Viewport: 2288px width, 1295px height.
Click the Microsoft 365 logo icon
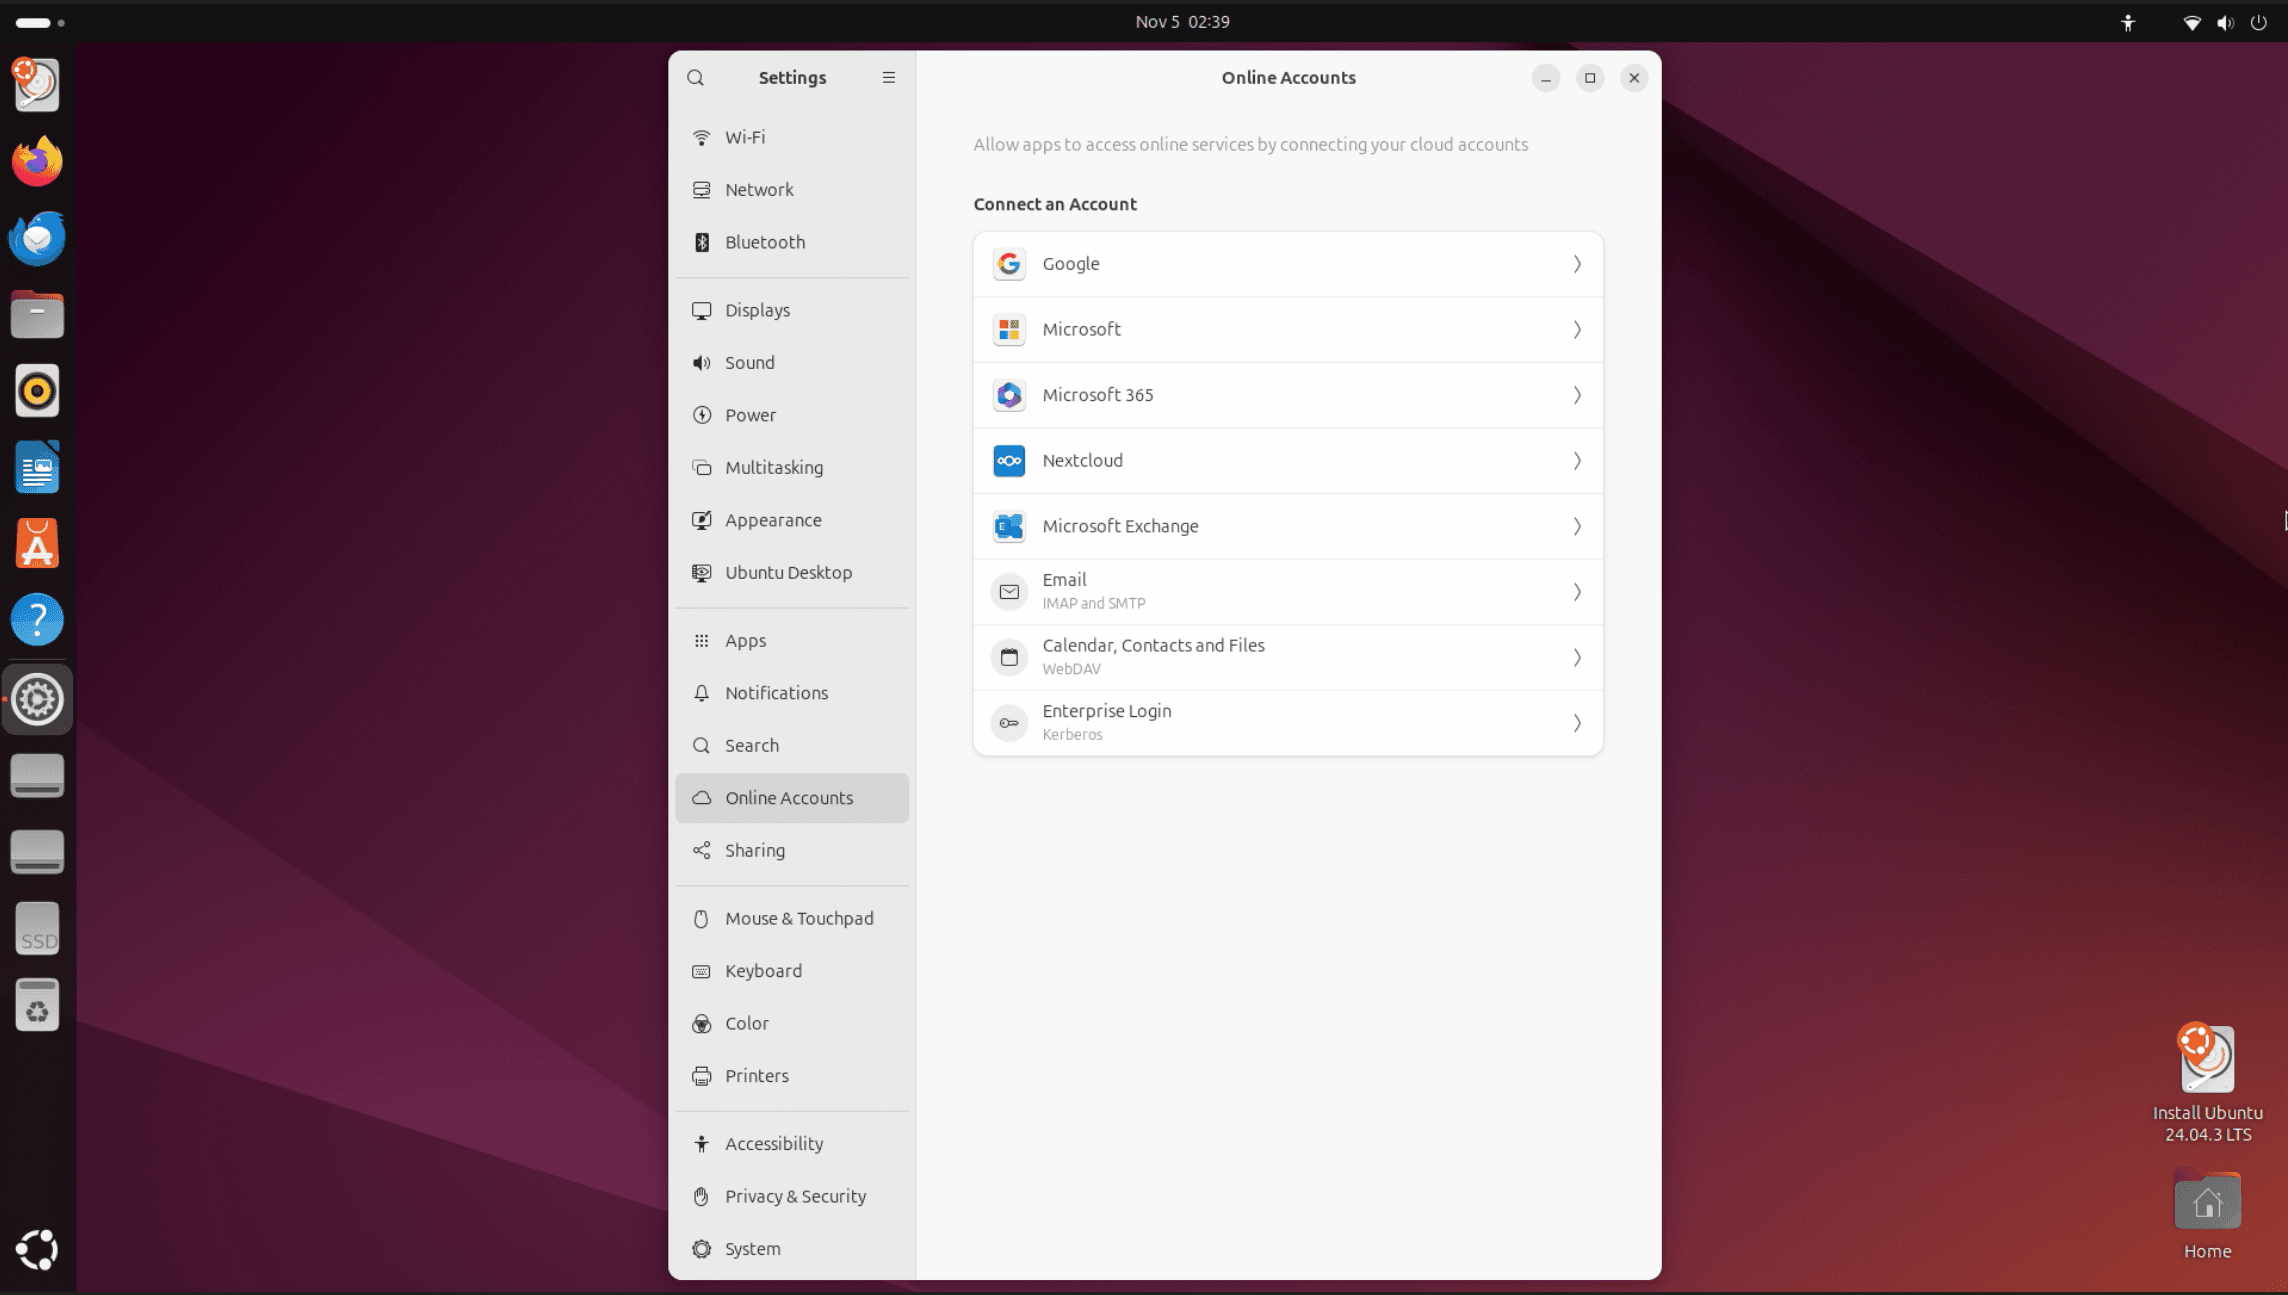(1008, 395)
